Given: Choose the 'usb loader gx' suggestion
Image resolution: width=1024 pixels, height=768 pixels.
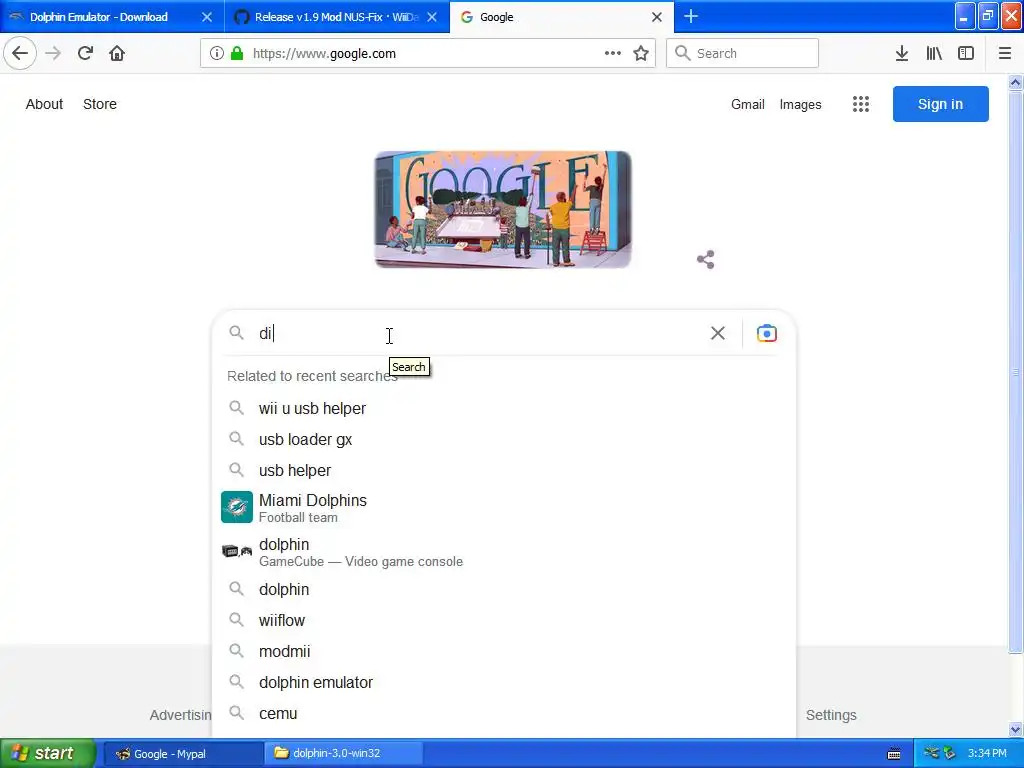Looking at the screenshot, I should click(504, 440).
